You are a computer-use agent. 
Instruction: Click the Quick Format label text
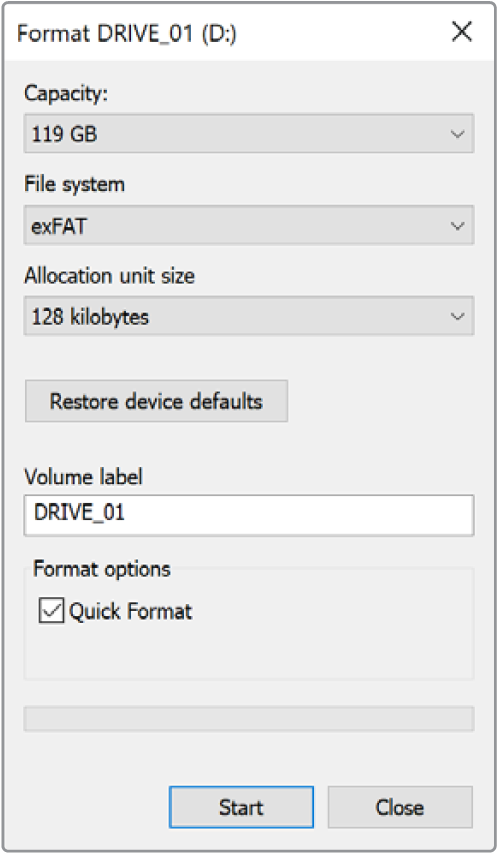pyautogui.click(x=131, y=611)
